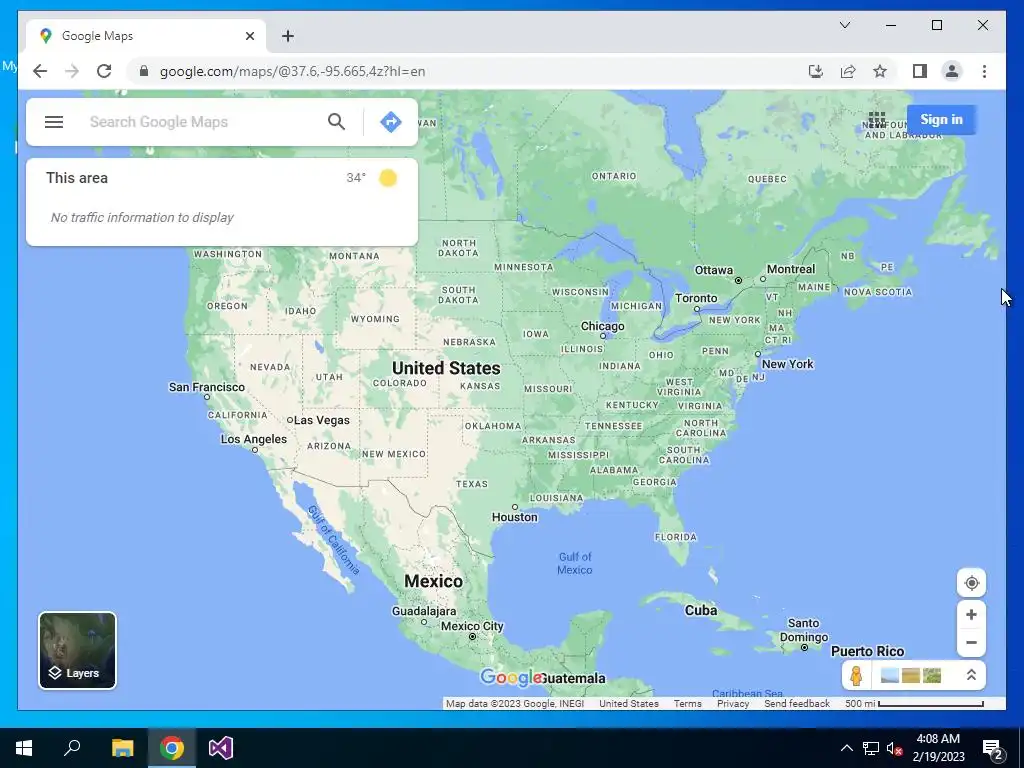Click the Sign in button
The width and height of the screenshot is (1024, 768).
941,120
